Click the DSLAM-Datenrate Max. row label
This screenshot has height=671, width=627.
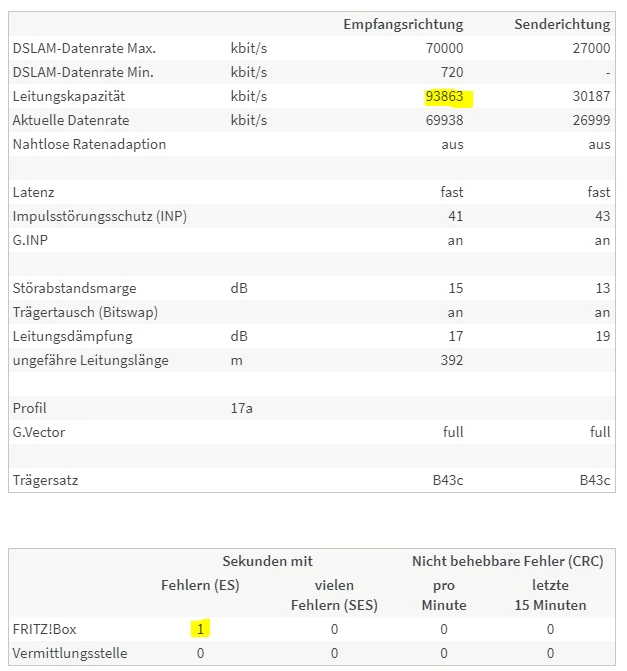pos(84,48)
